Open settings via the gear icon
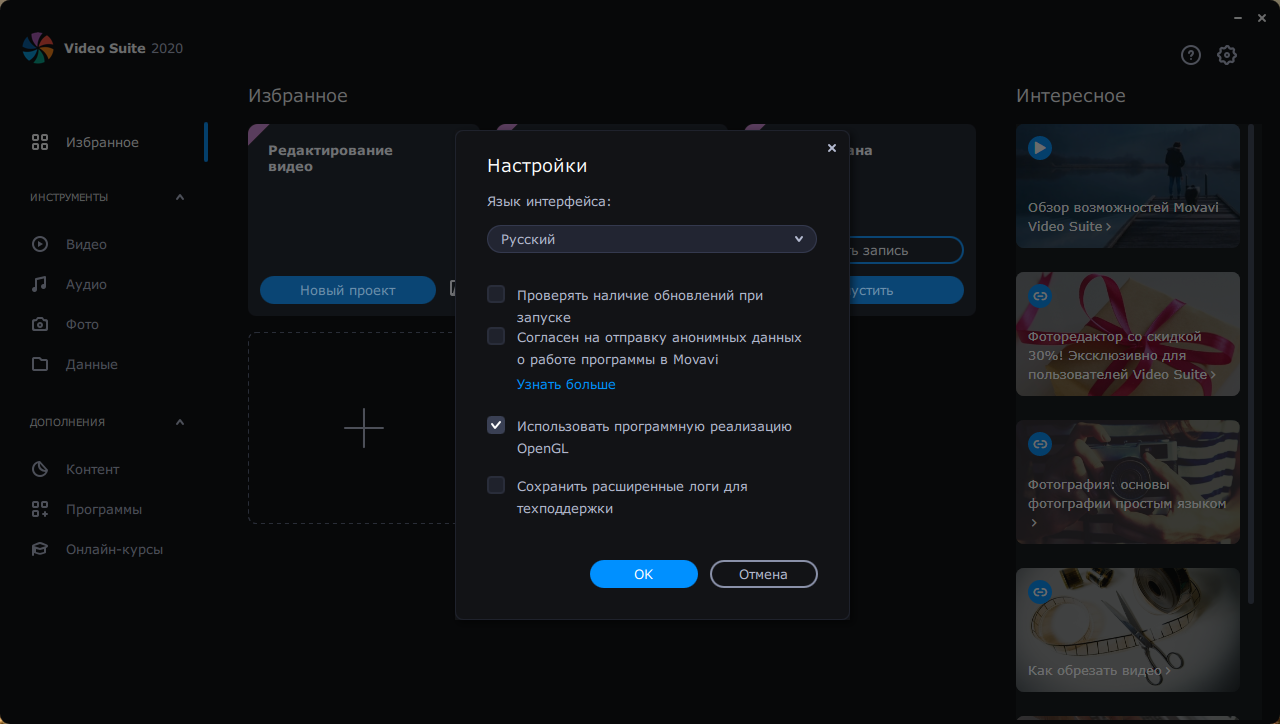Screen dimensions: 1280x724 (x=1227, y=55)
